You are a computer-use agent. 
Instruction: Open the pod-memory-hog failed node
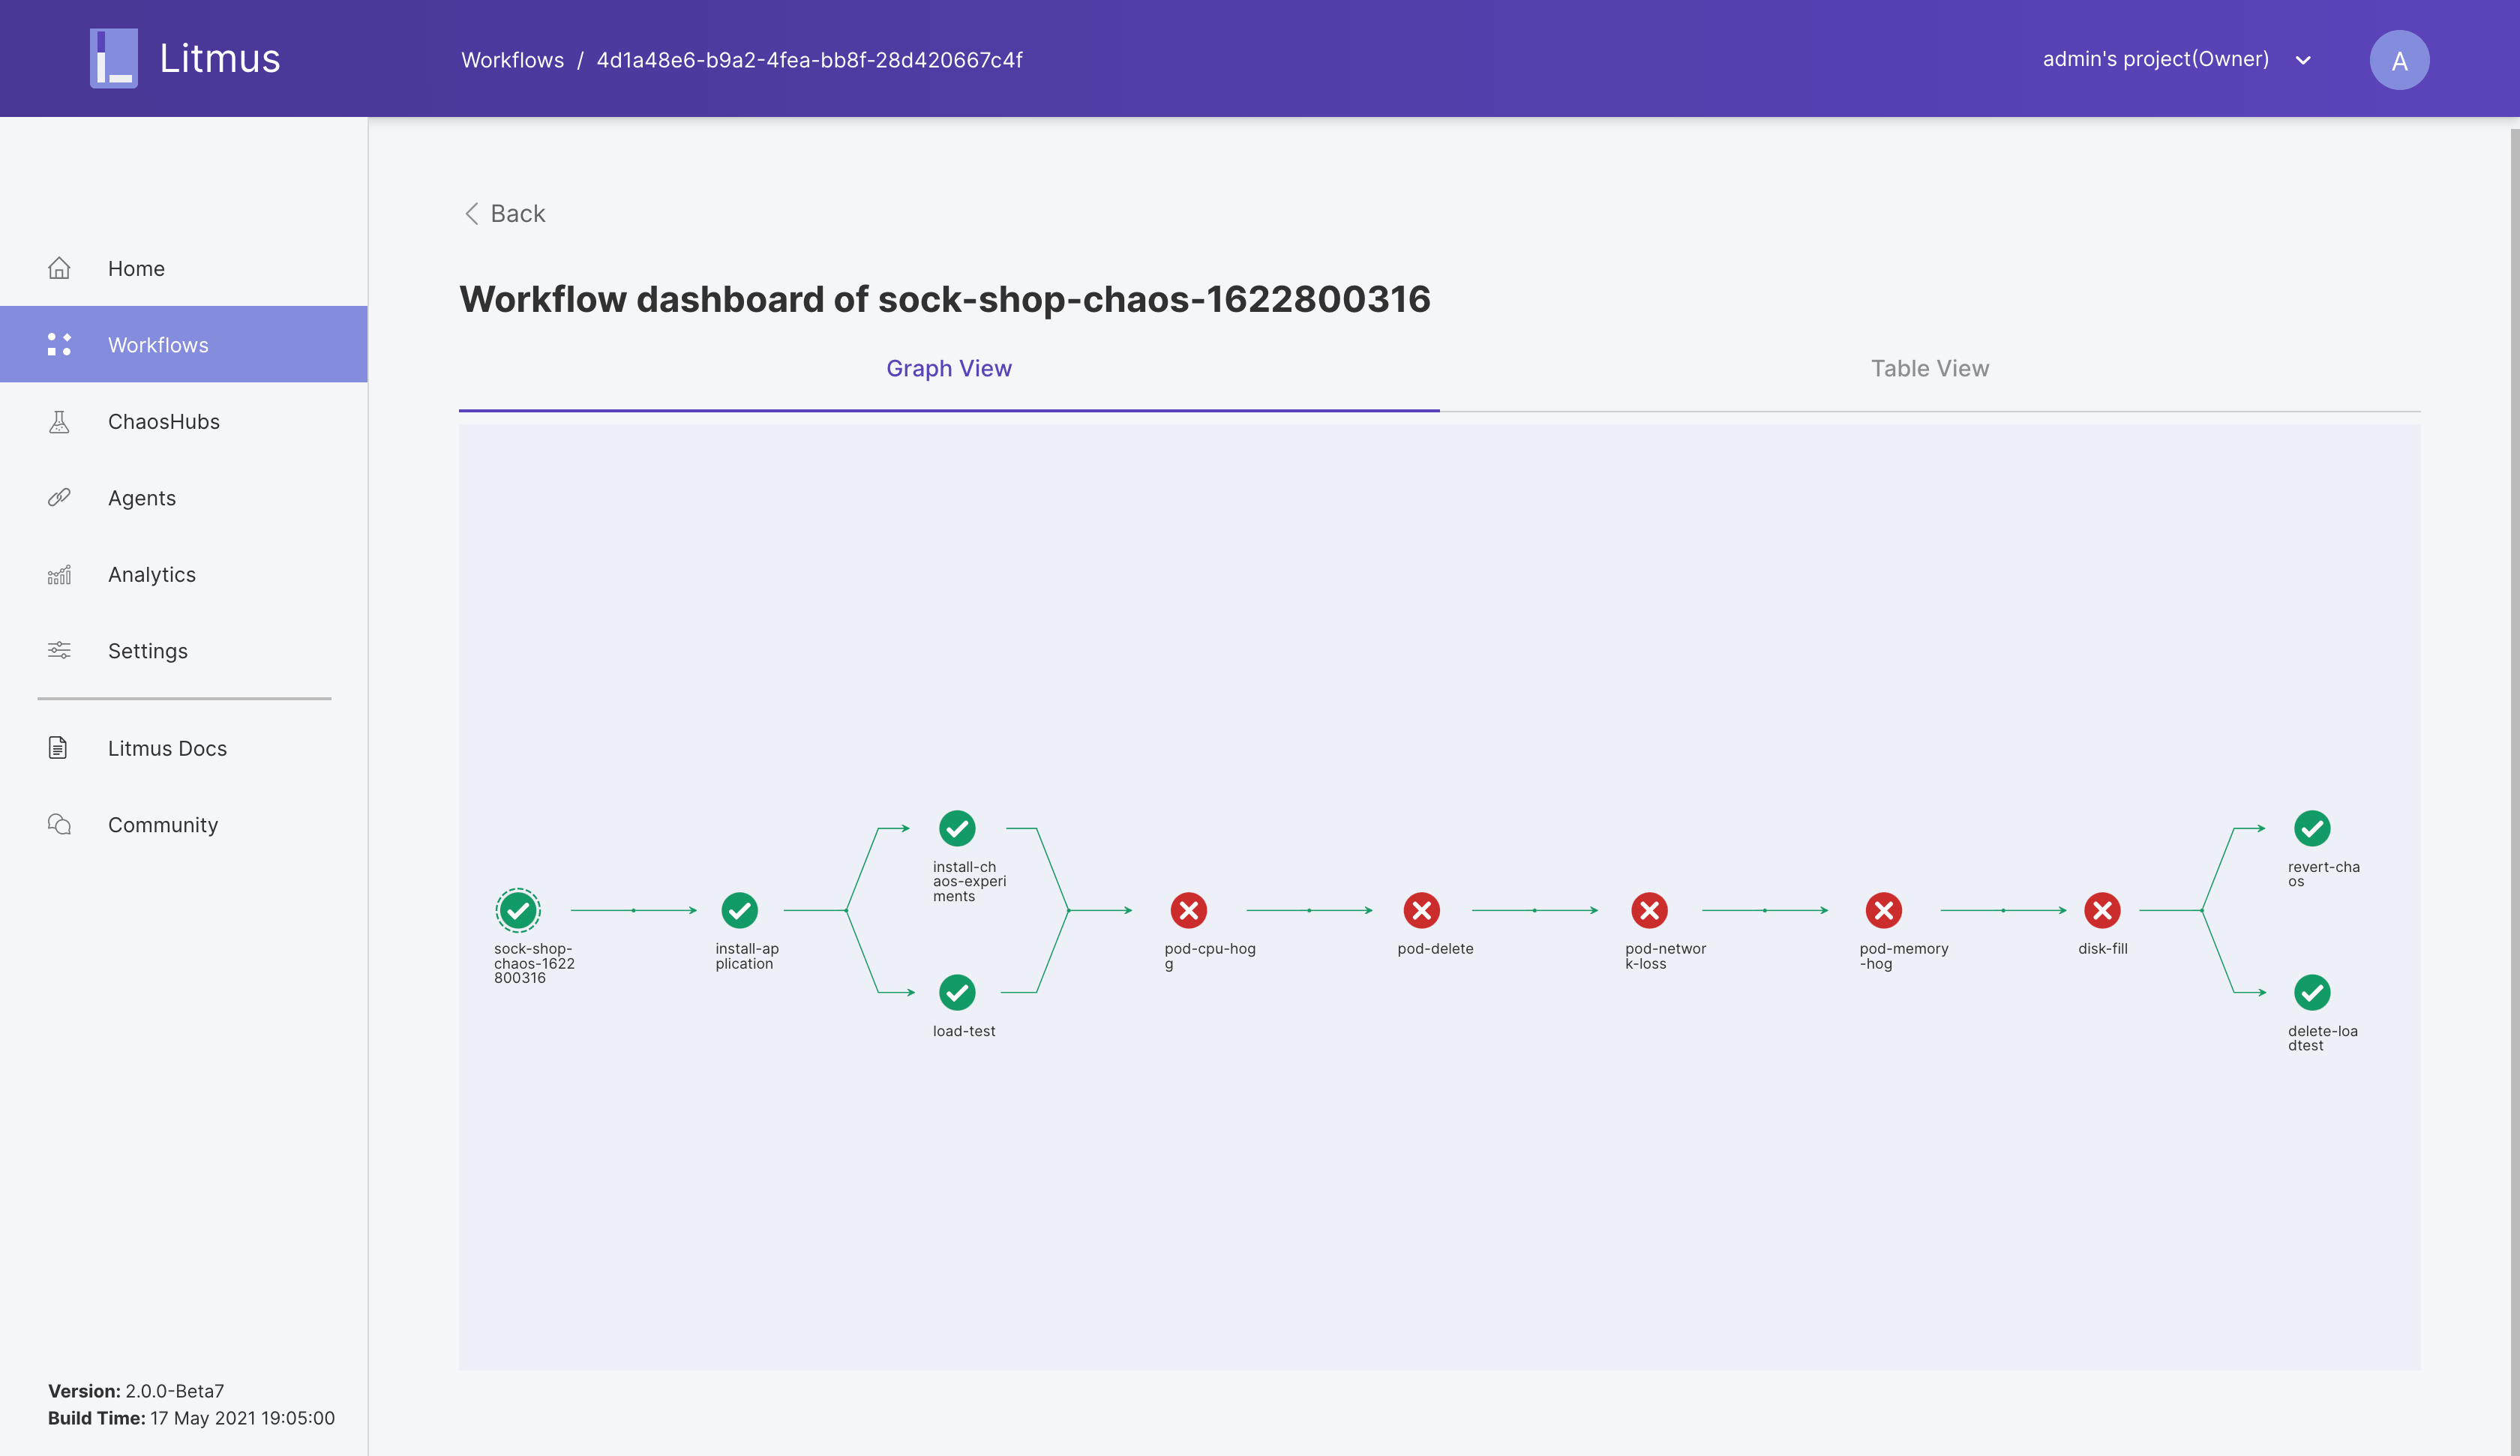point(1883,910)
